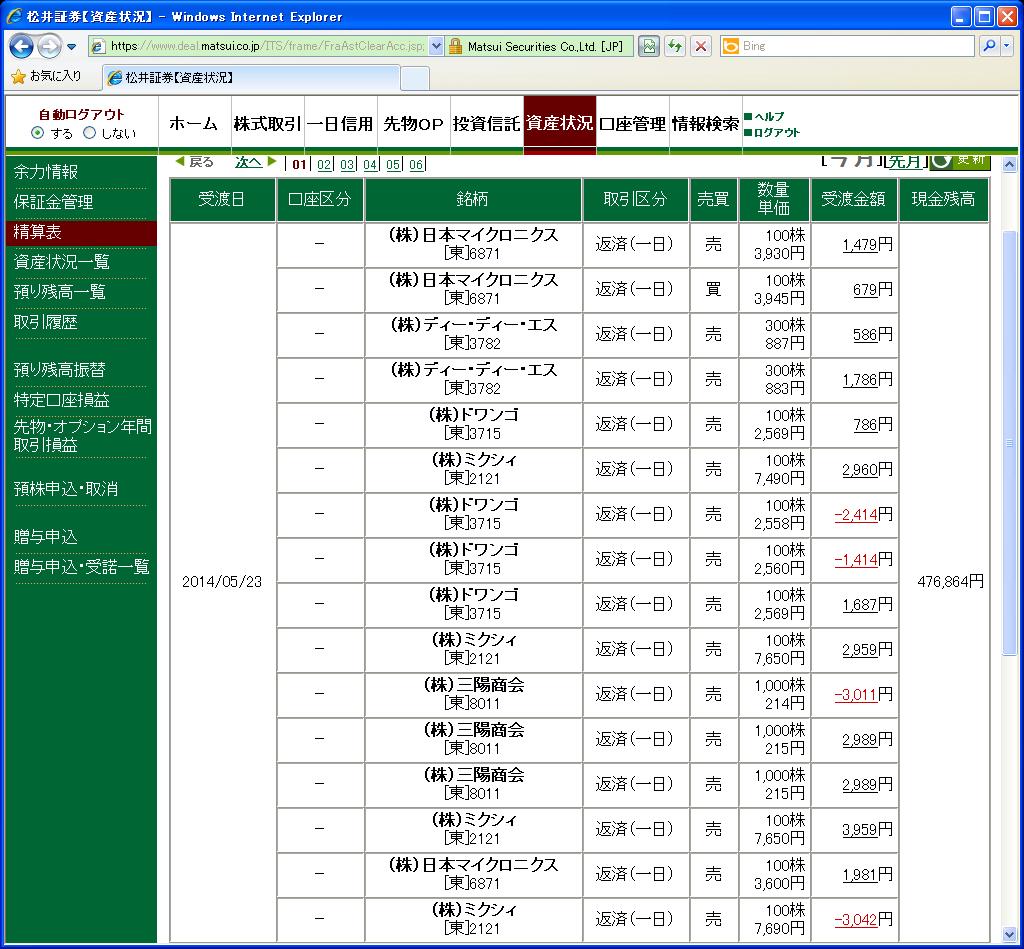The width and height of the screenshot is (1024, 949).
Task: Click the Favorites star icon
Action: [18, 76]
